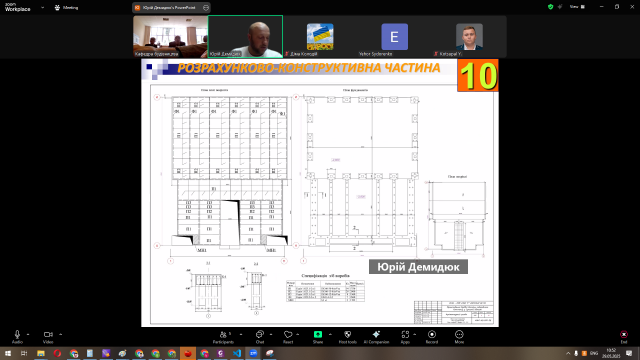This screenshot has width=640, height=360.
Task: Click the ENG language indicator
Action: 594,353
